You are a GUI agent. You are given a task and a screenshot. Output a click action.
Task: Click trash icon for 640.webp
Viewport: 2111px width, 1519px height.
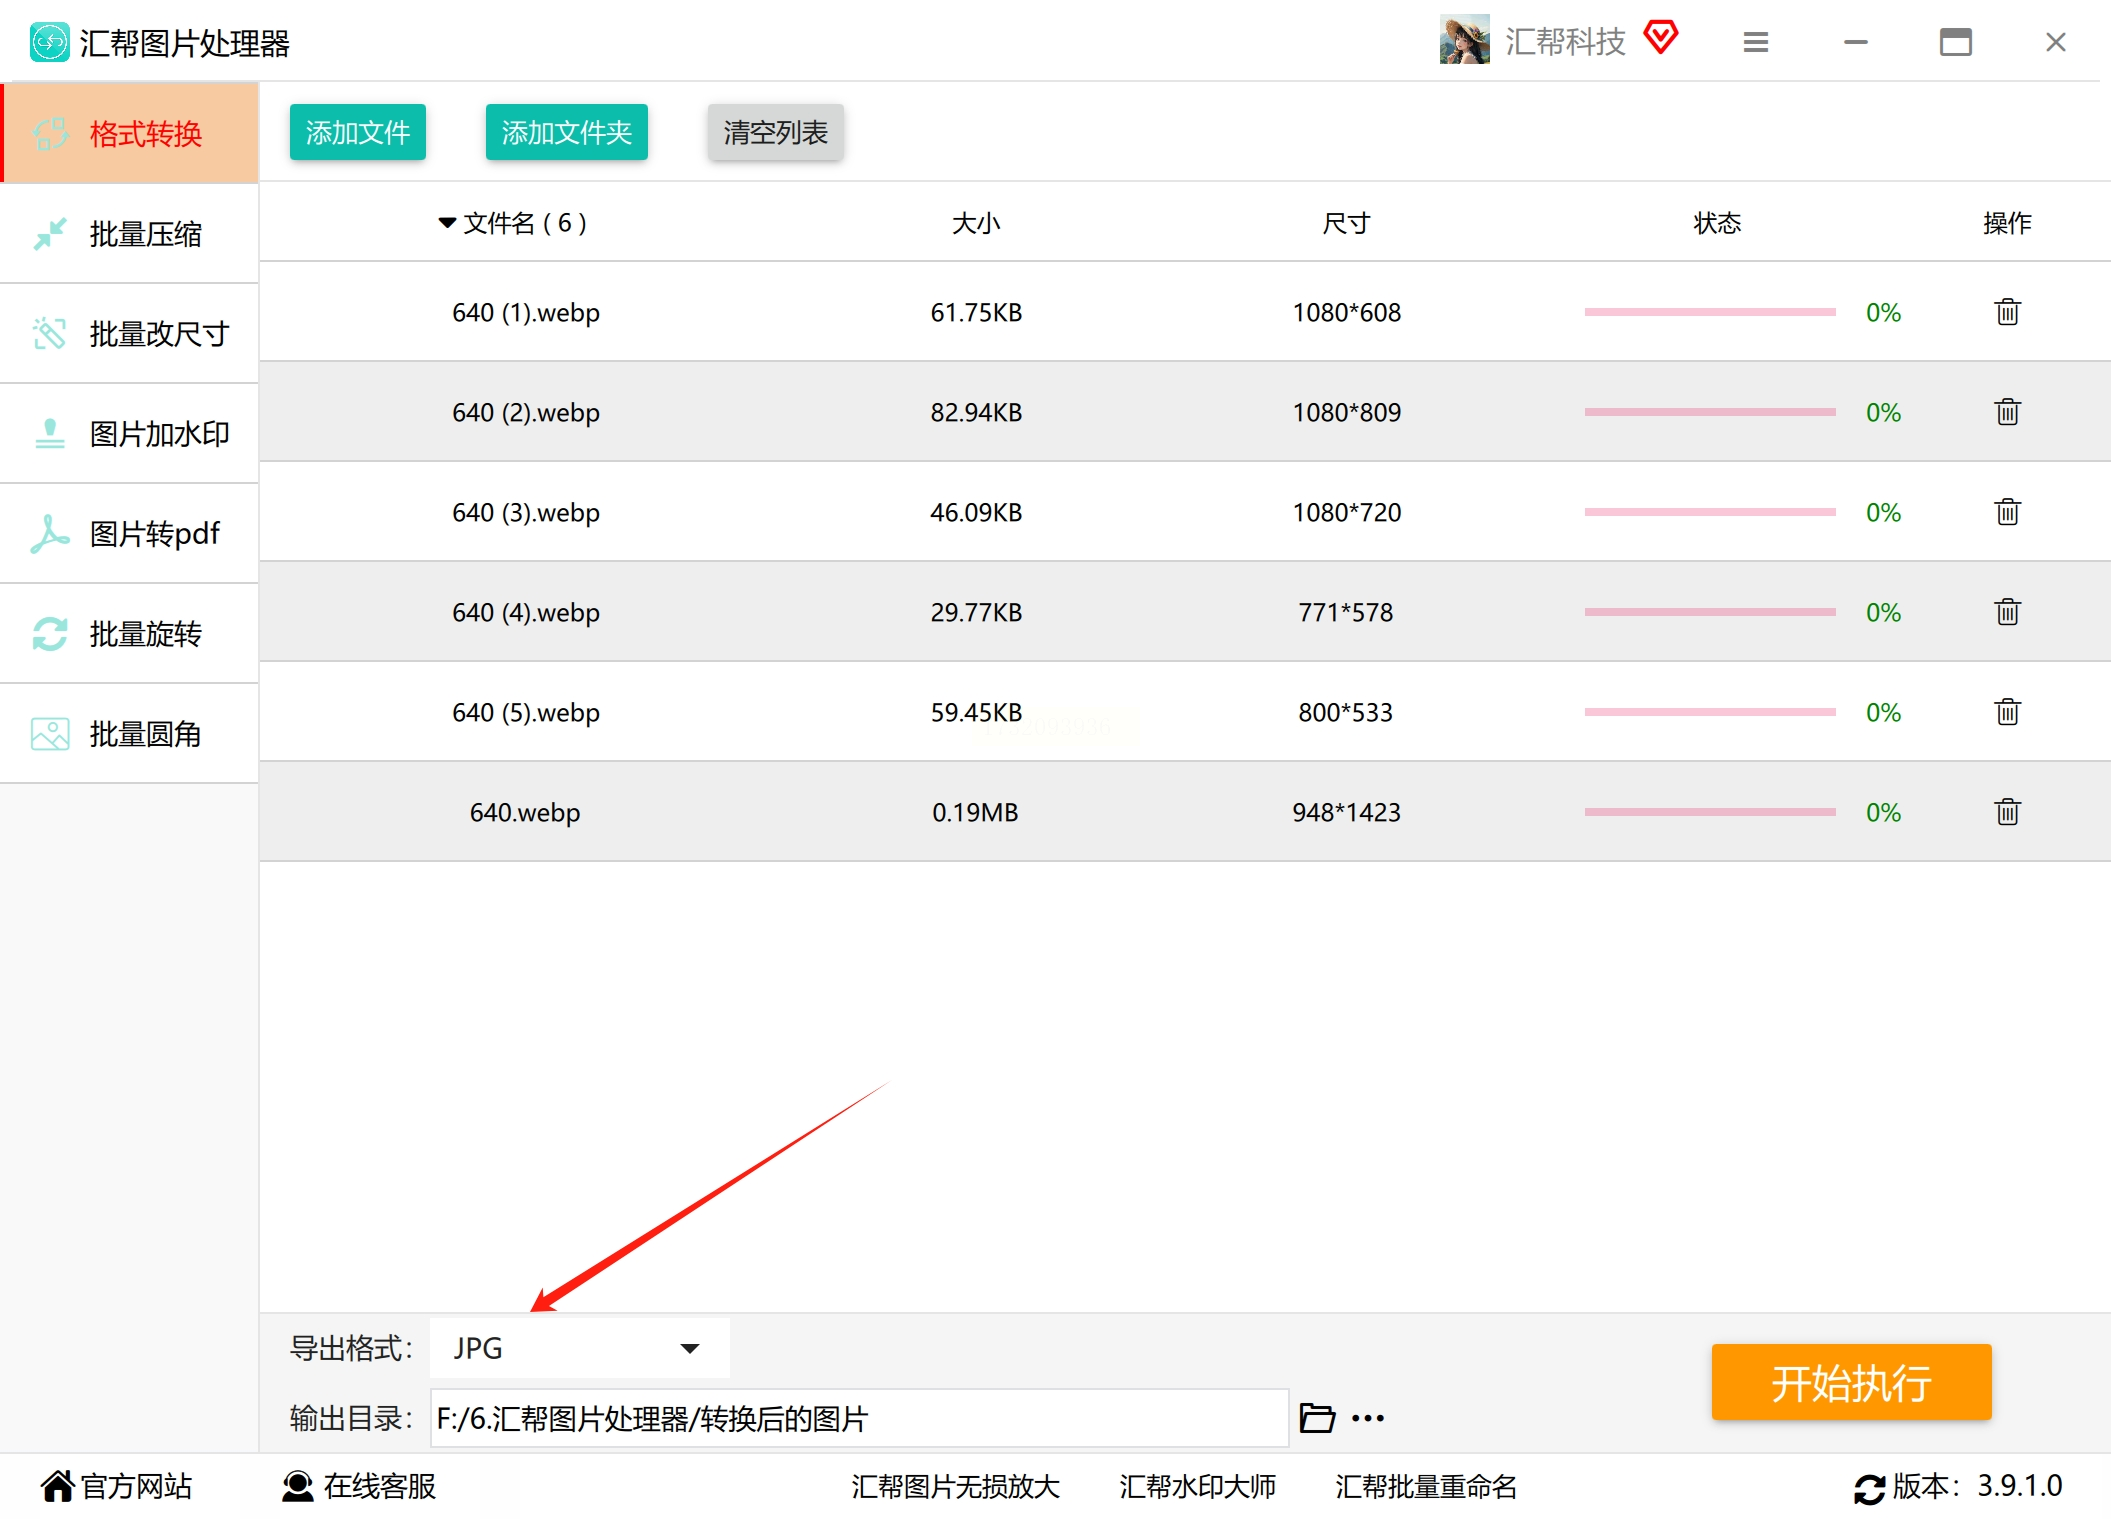click(2007, 812)
